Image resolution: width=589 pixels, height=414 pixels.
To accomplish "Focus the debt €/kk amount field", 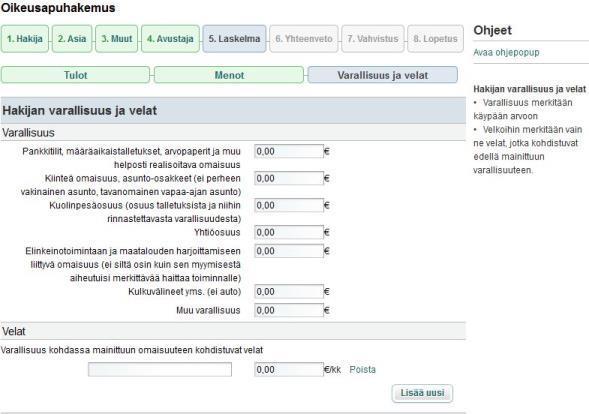I will point(289,370).
